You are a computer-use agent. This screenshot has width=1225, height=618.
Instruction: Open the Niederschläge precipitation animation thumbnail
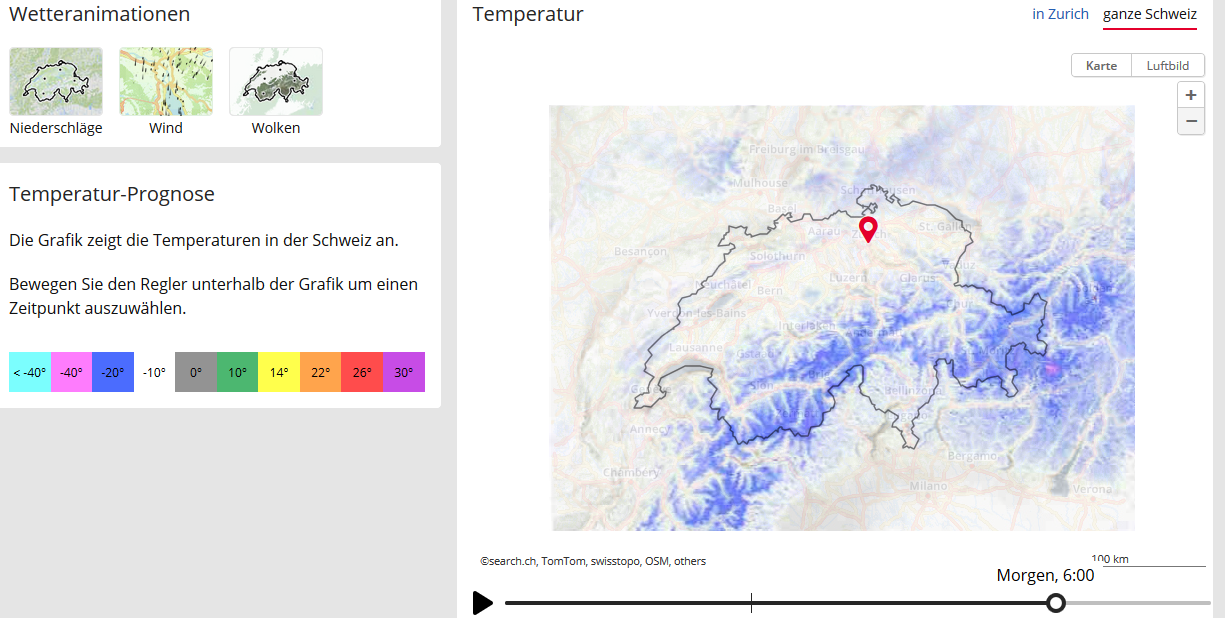(x=56, y=81)
